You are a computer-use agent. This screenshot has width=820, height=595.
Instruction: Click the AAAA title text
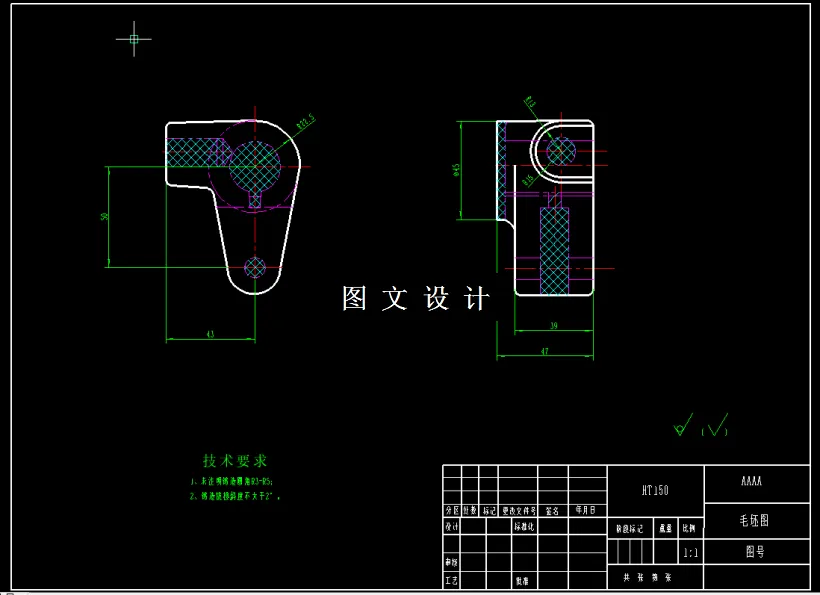(x=752, y=482)
